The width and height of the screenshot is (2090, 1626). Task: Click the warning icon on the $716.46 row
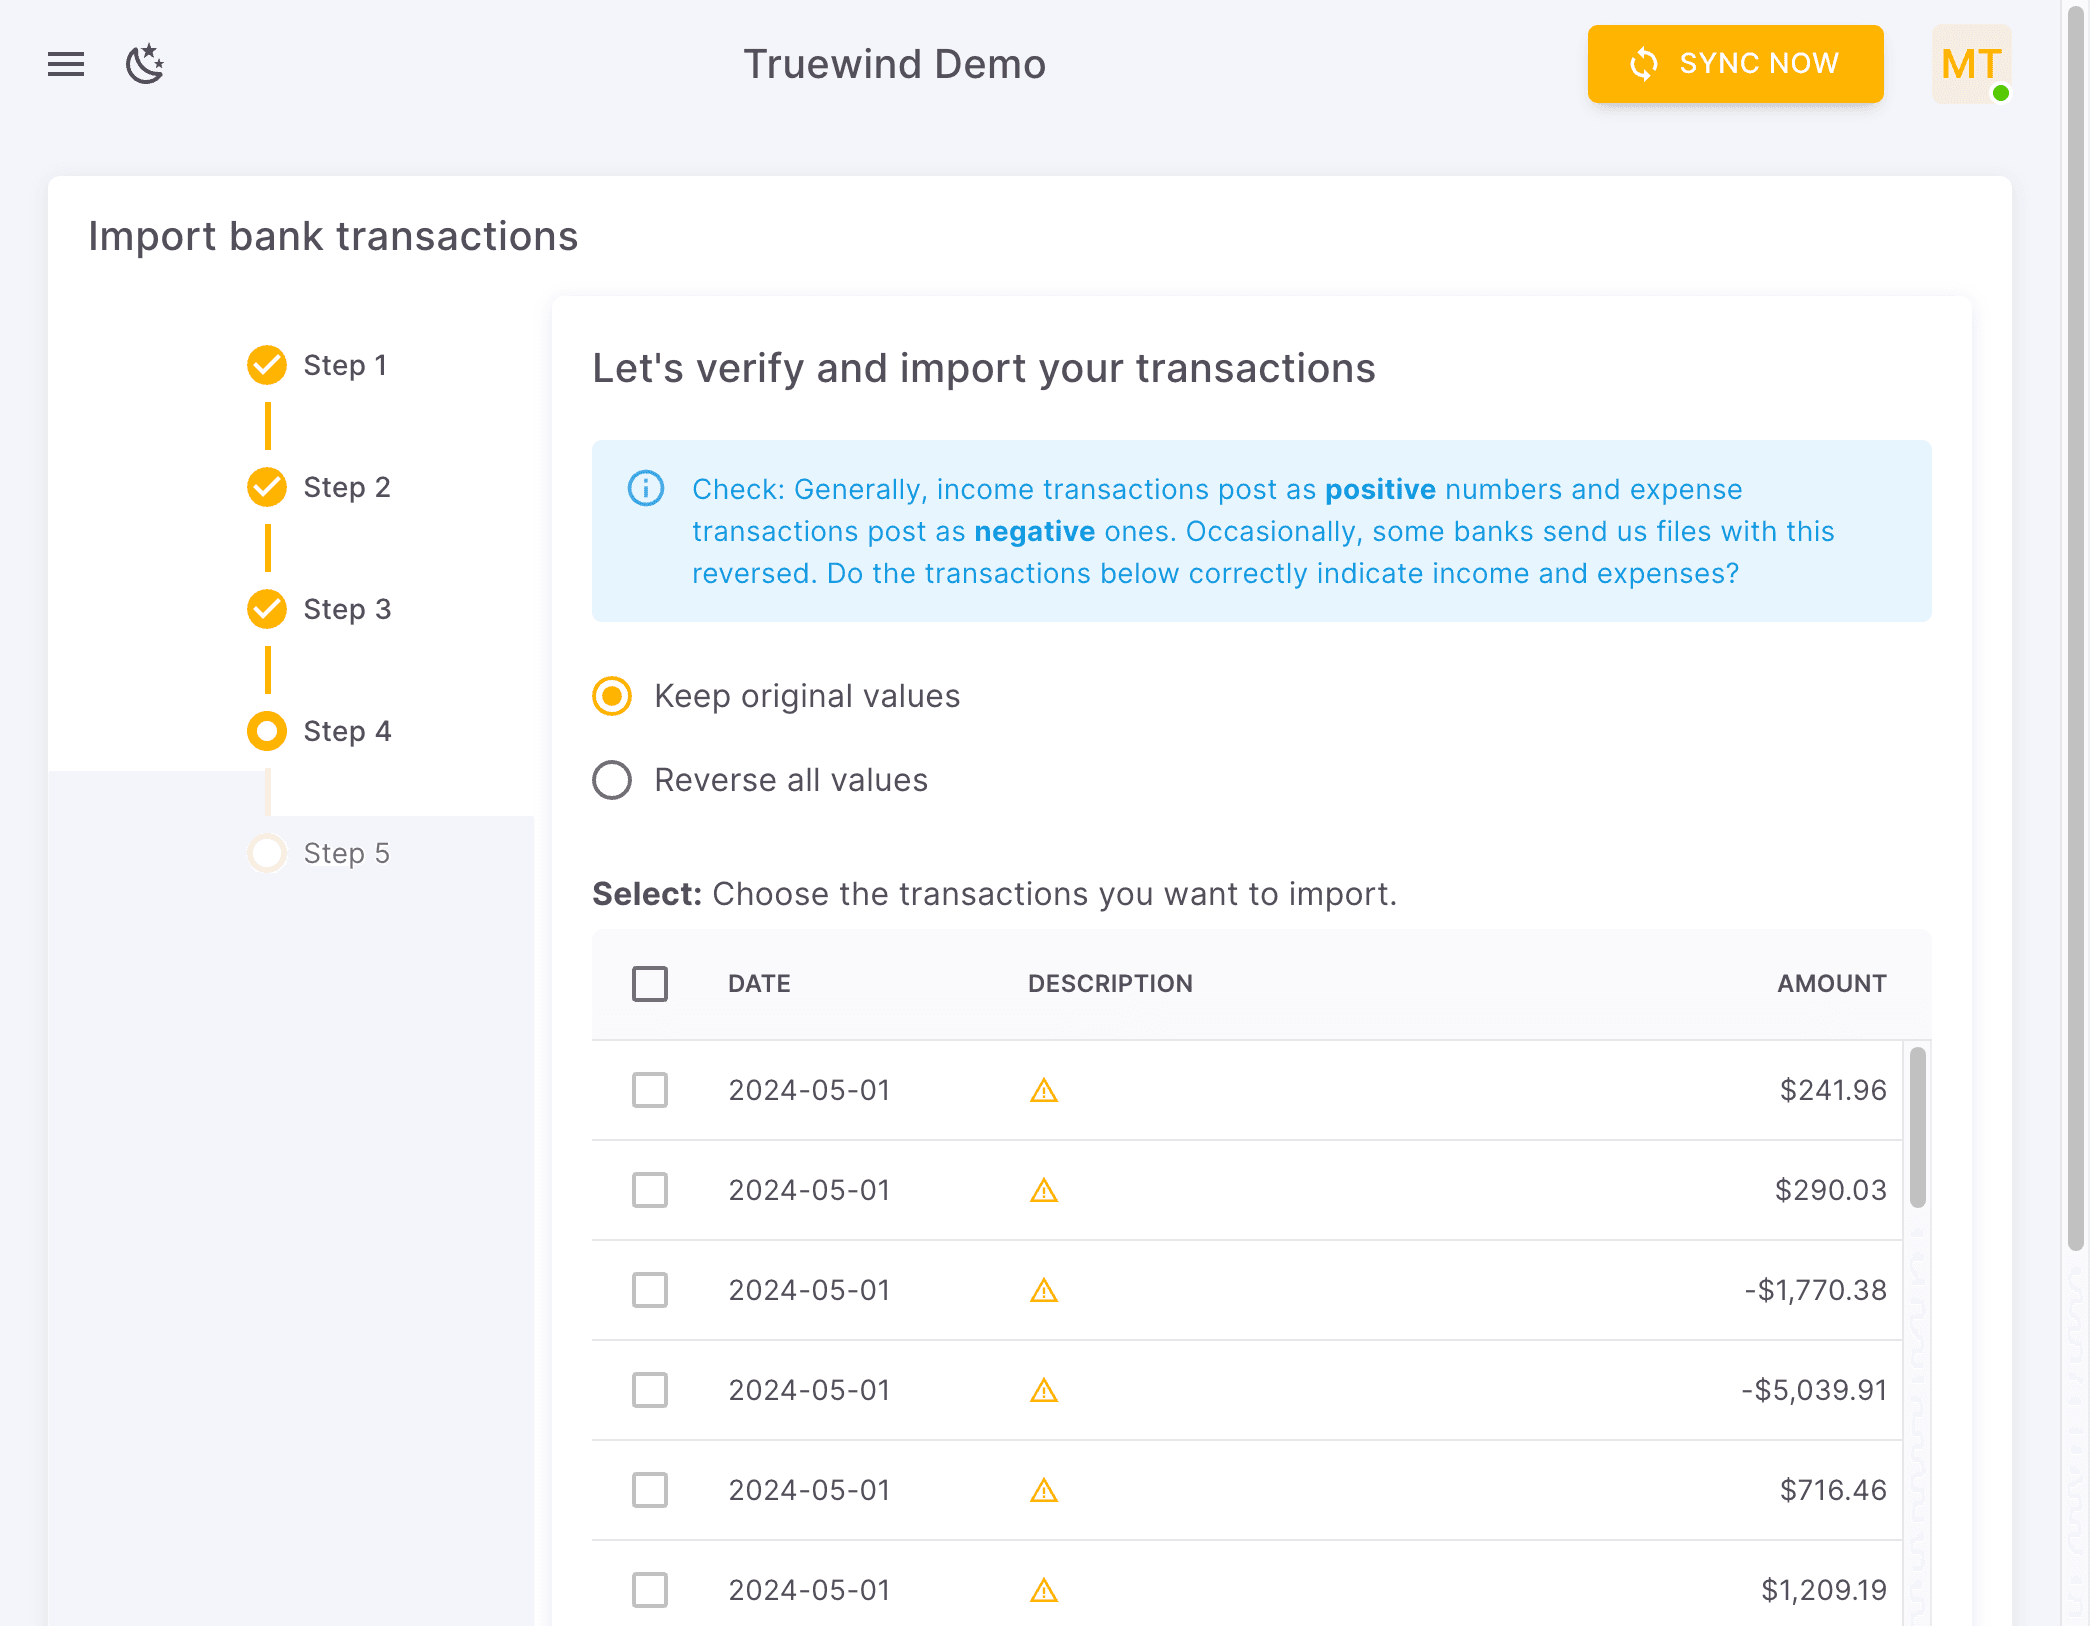point(1044,1490)
